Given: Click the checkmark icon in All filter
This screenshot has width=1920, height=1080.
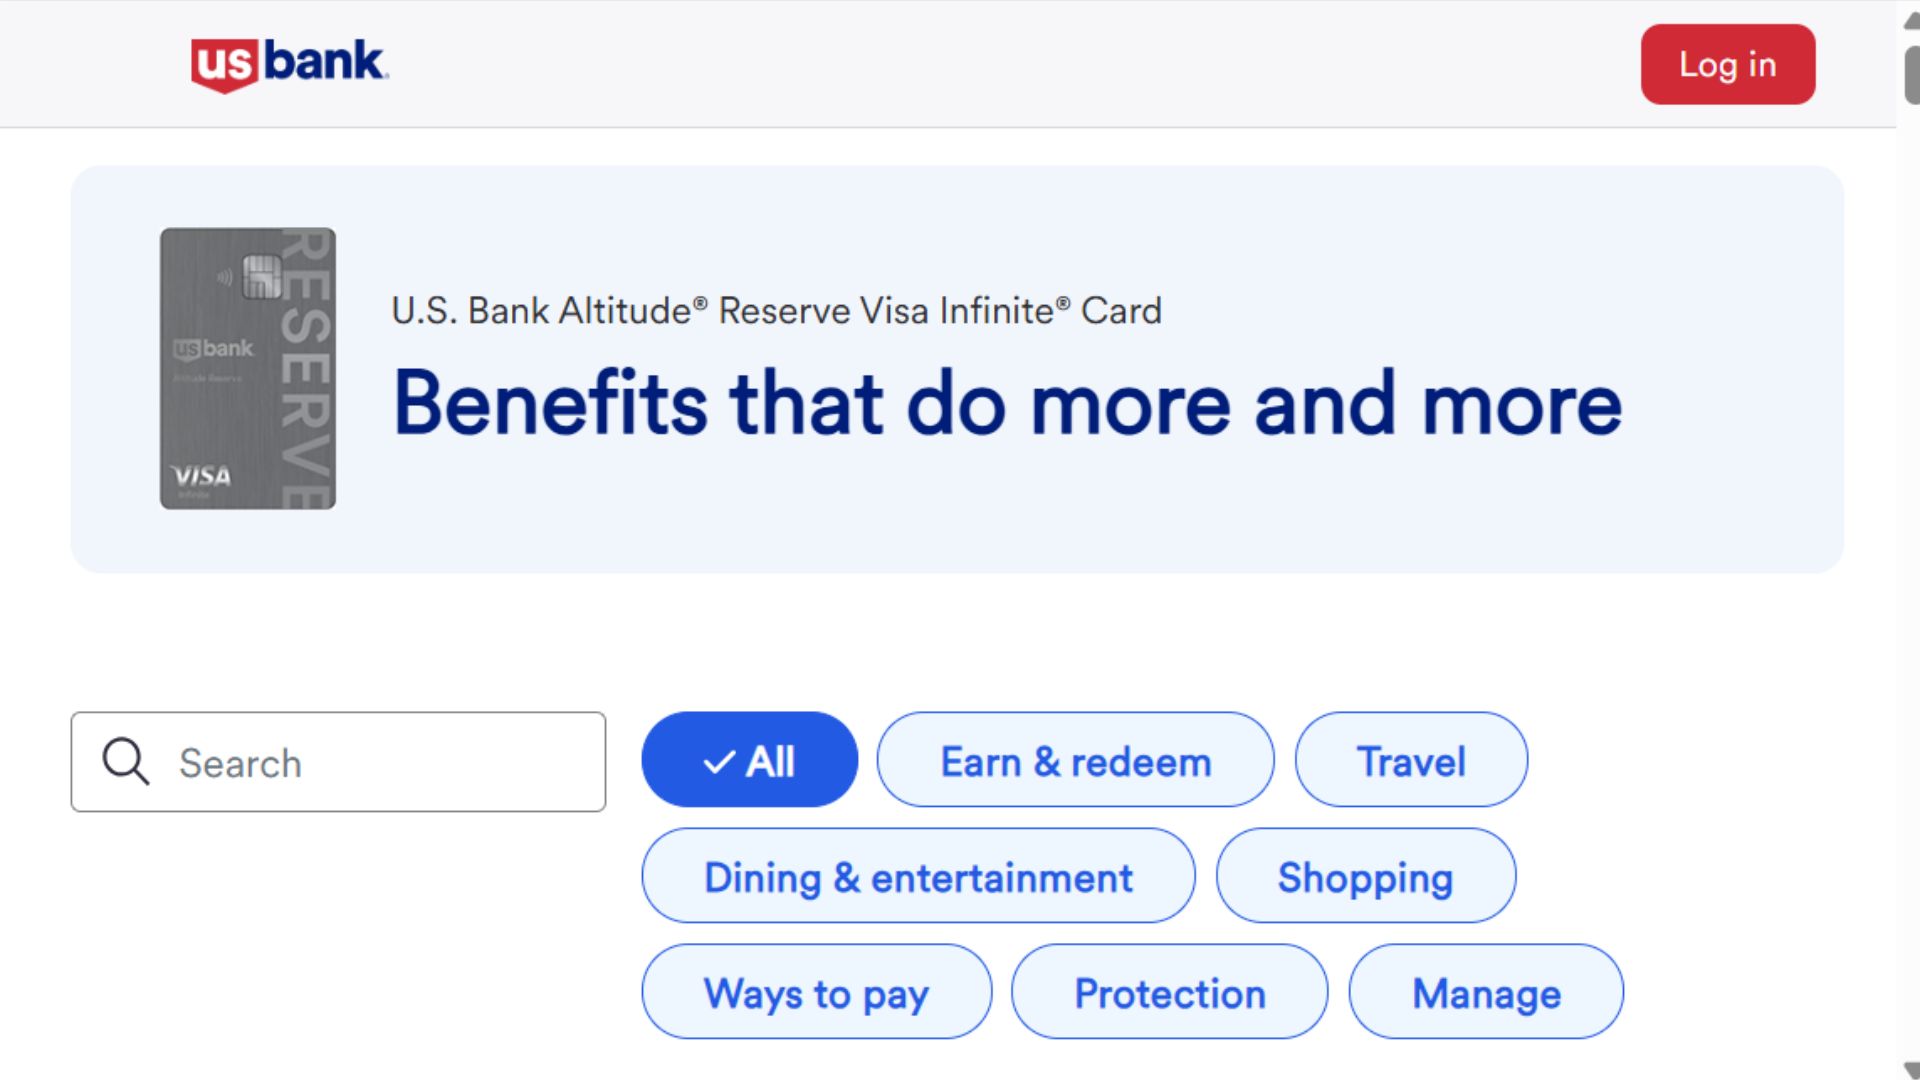Looking at the screenshot, I should pos(719,763).
